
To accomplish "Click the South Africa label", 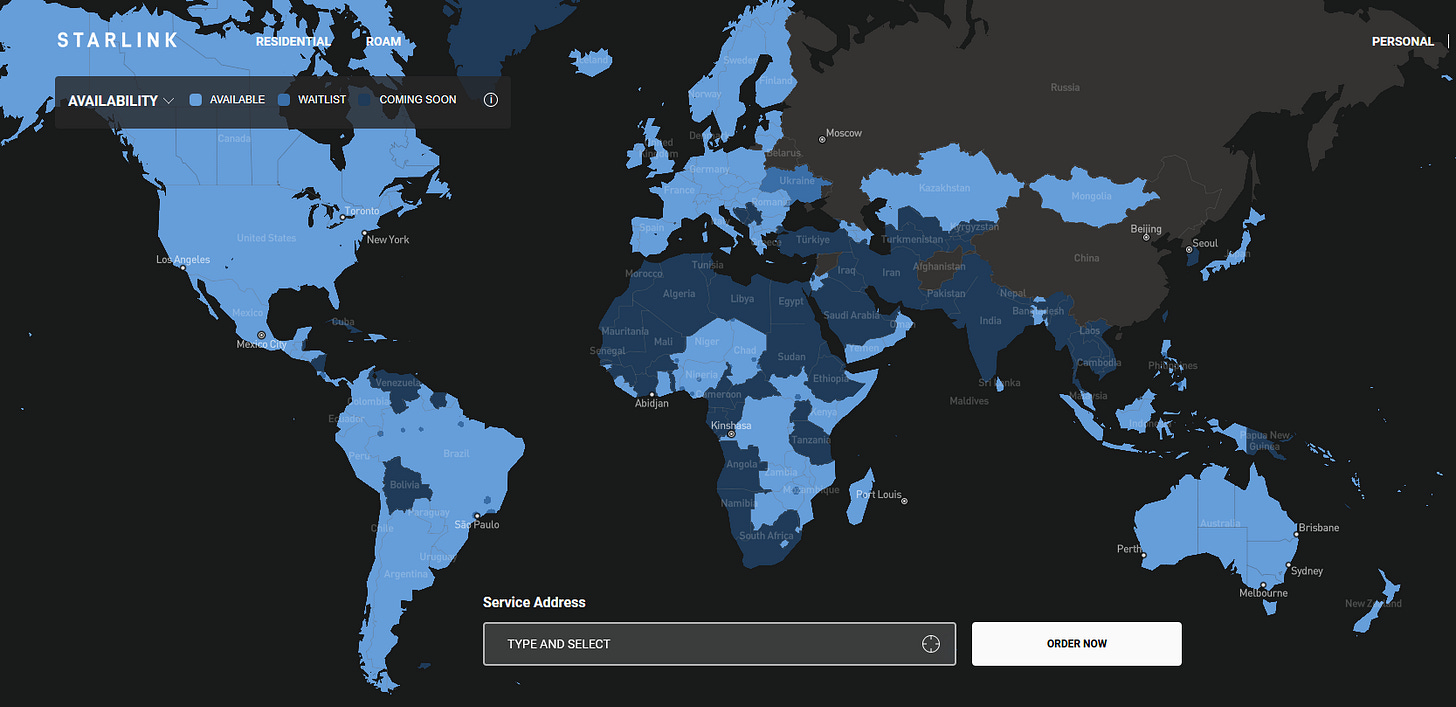I will coord(766,536).
